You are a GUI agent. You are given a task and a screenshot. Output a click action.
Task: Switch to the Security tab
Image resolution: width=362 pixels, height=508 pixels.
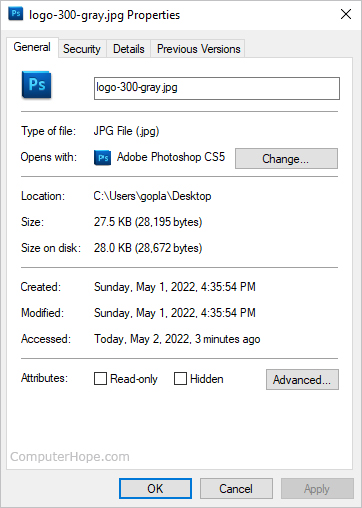[82, 49]
